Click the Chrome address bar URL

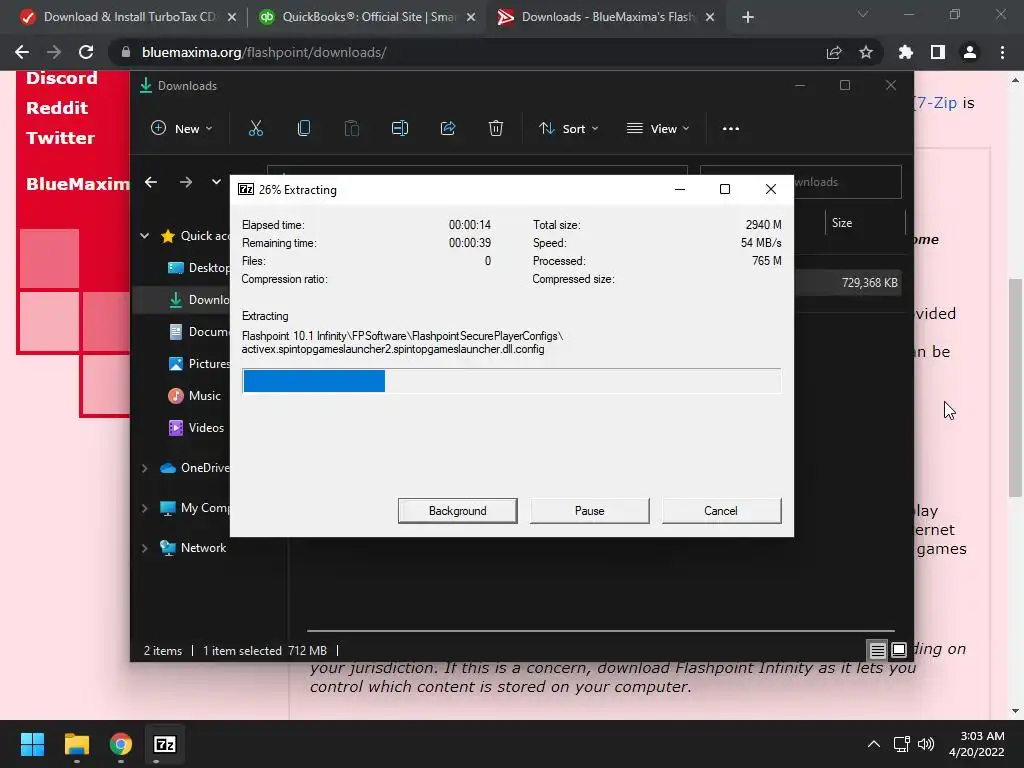pyautogui.click(x=264, y=52)
